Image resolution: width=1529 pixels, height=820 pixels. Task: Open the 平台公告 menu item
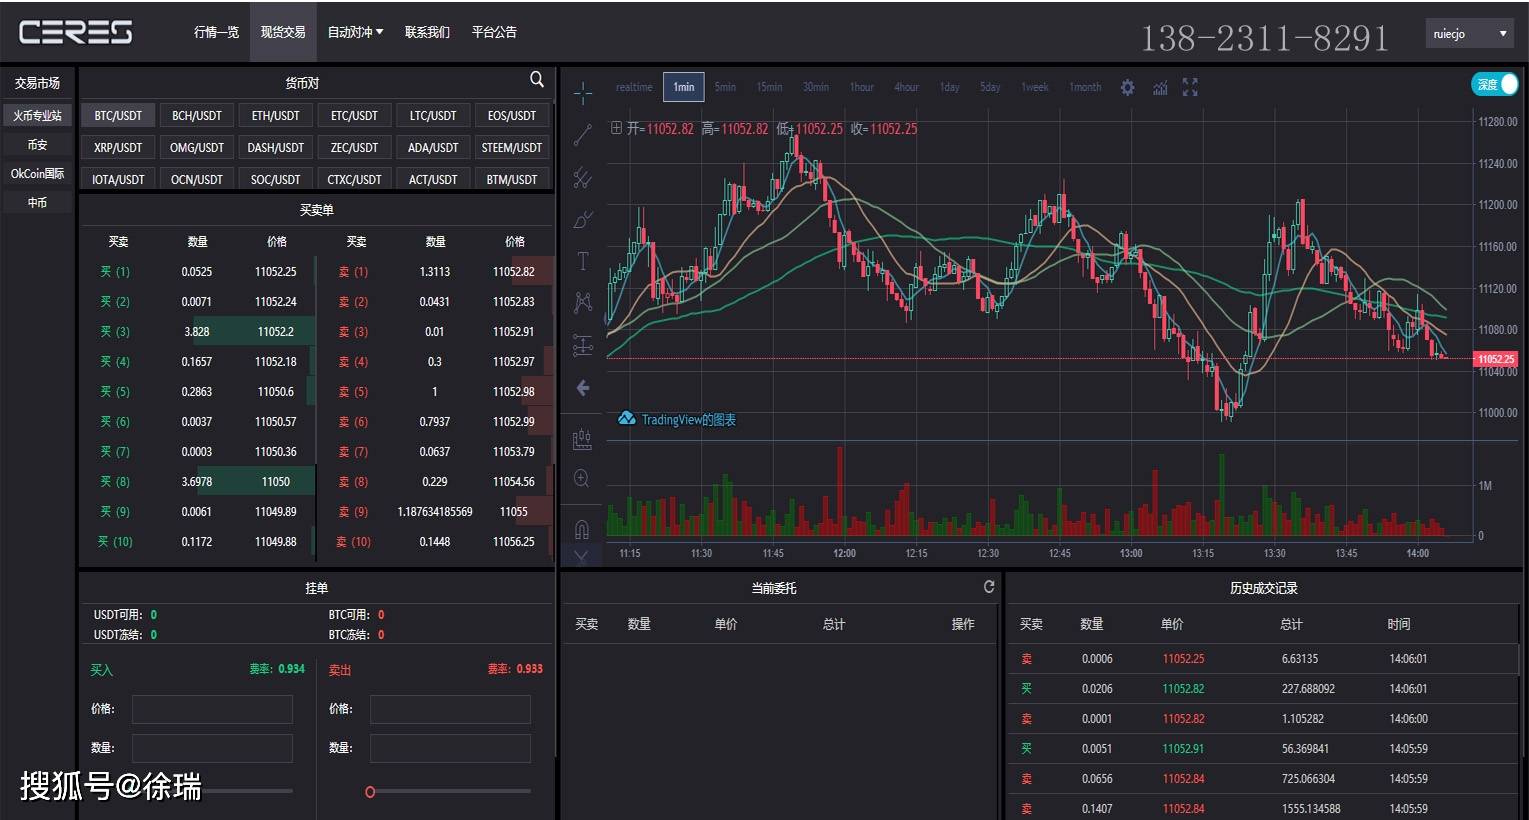point(494,32)
